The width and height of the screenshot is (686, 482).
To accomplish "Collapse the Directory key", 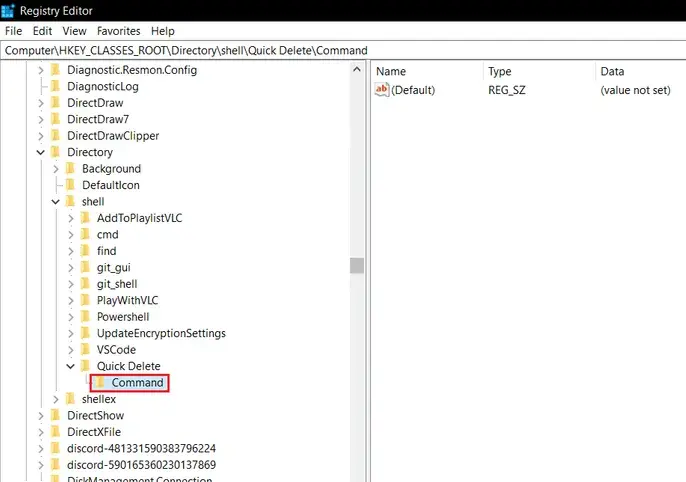I will 41,152.
